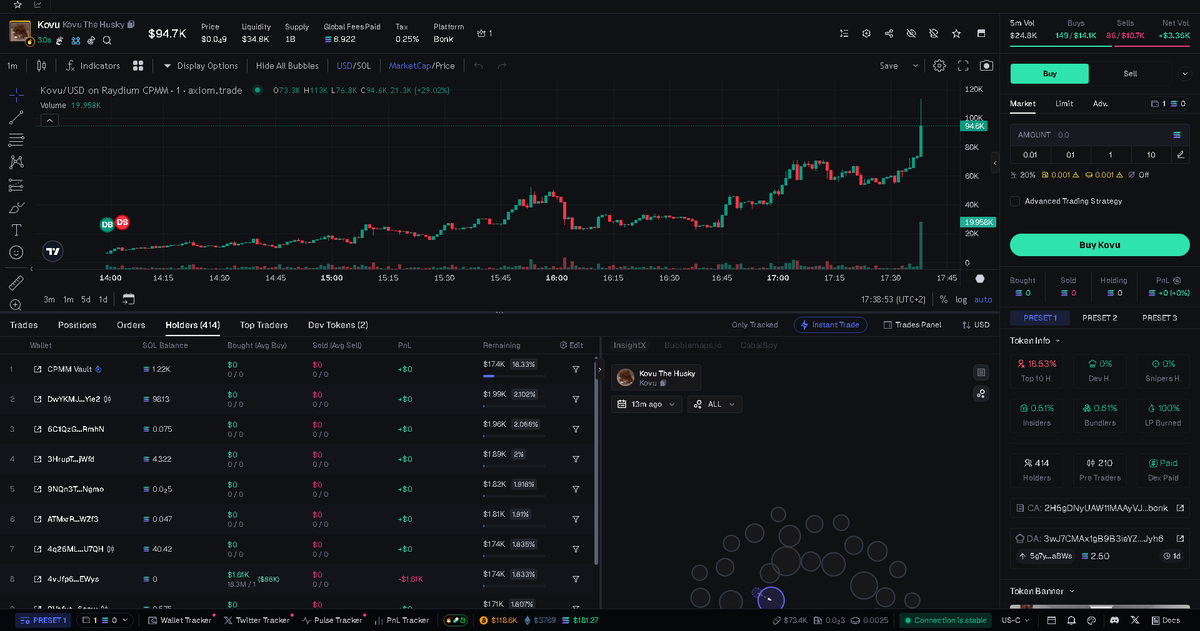1200x631 pixels.
Task: Open the Top Traders tab
Action: pos(264,325)
